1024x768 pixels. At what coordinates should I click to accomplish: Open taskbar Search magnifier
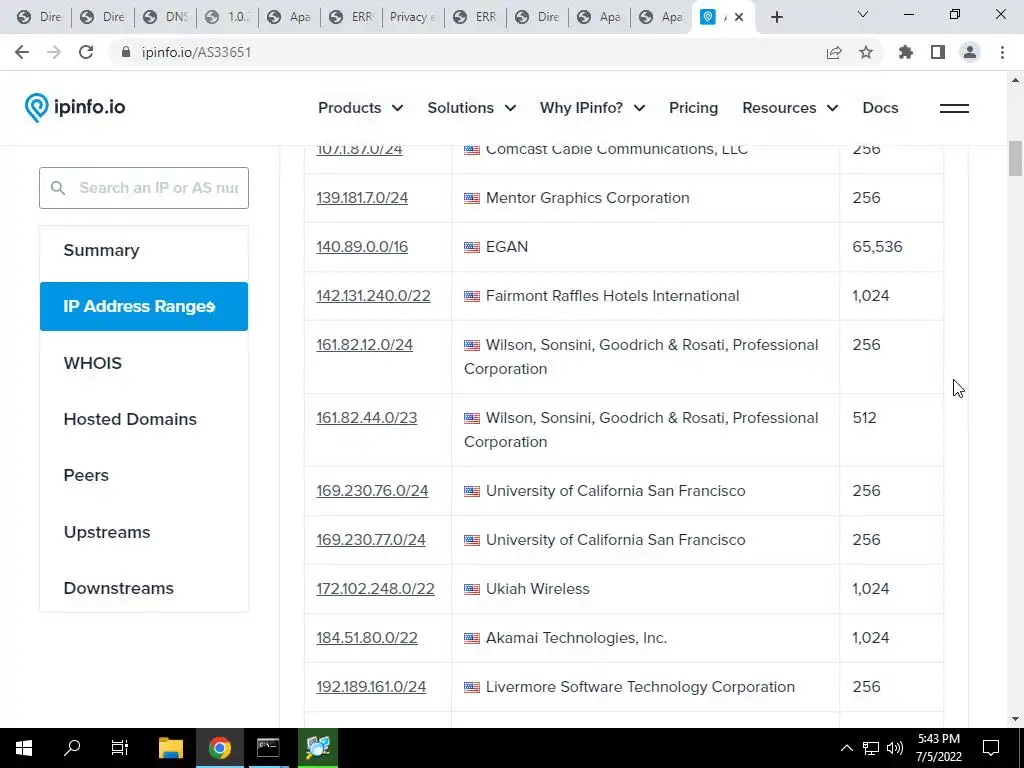click(x=72, y=748)
